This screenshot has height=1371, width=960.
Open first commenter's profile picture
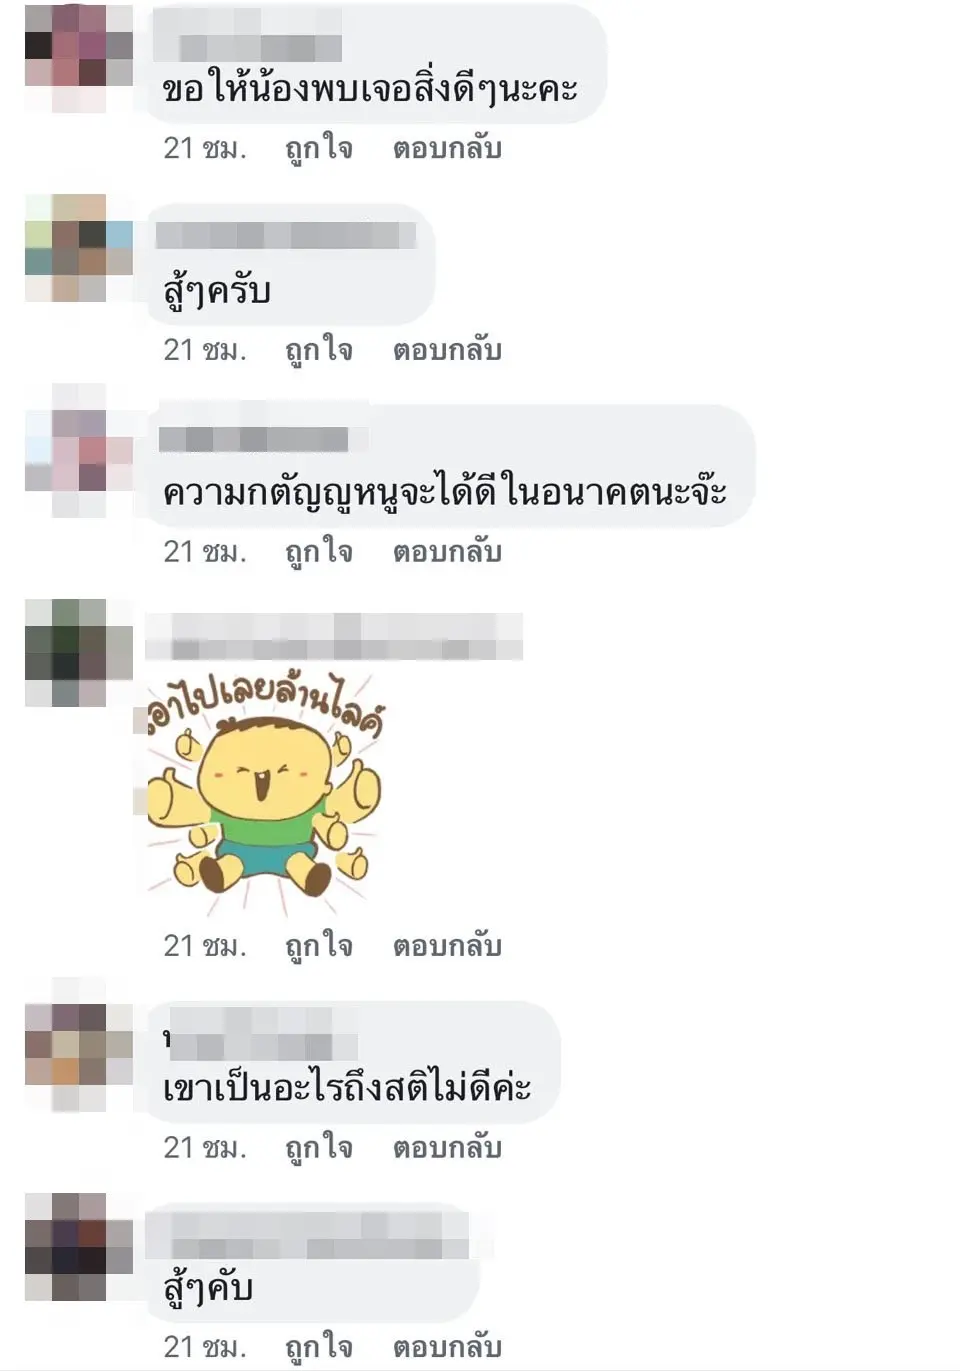(79, 58)
